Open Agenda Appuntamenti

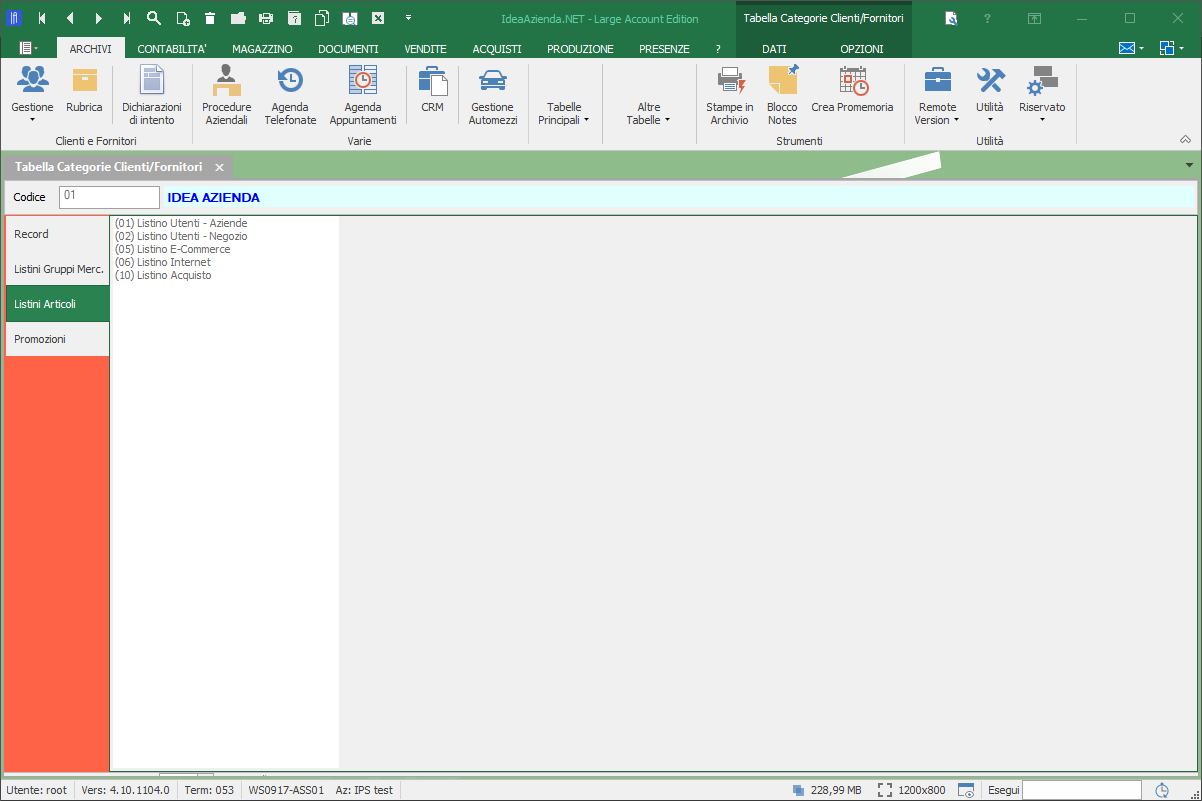coord(363,96)
